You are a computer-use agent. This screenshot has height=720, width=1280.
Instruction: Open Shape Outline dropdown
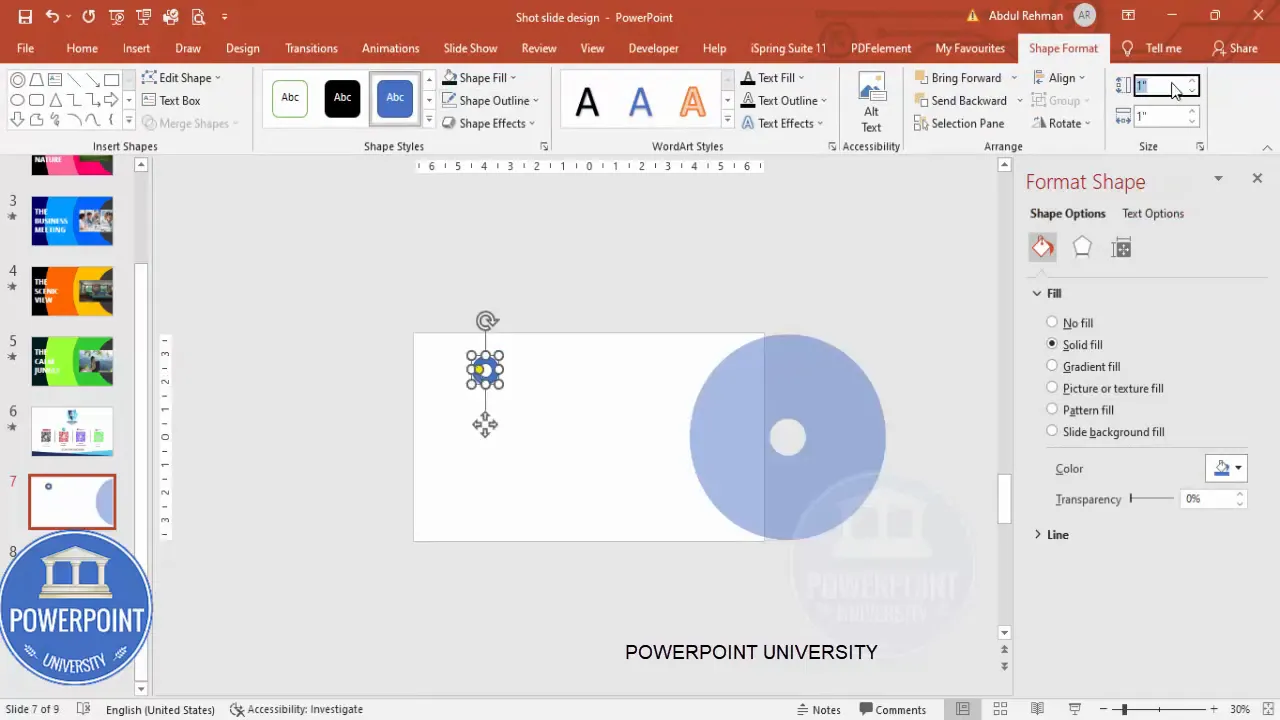[491, 100]
